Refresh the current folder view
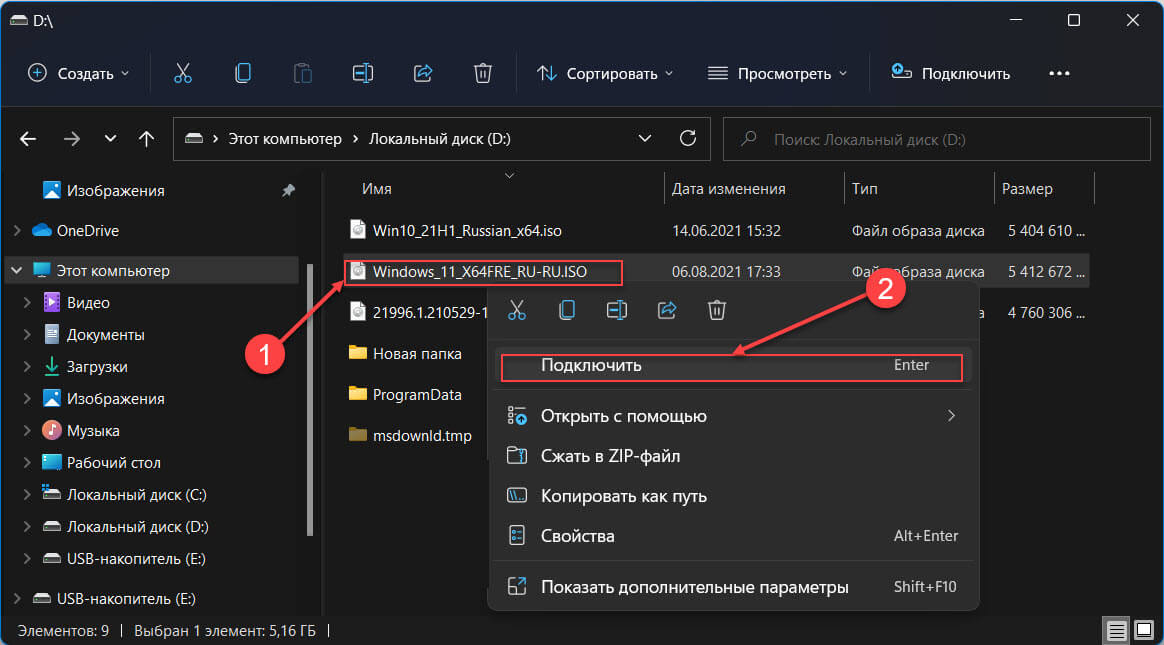Viewport: 1164px width, 645px height. click(688, 138)
